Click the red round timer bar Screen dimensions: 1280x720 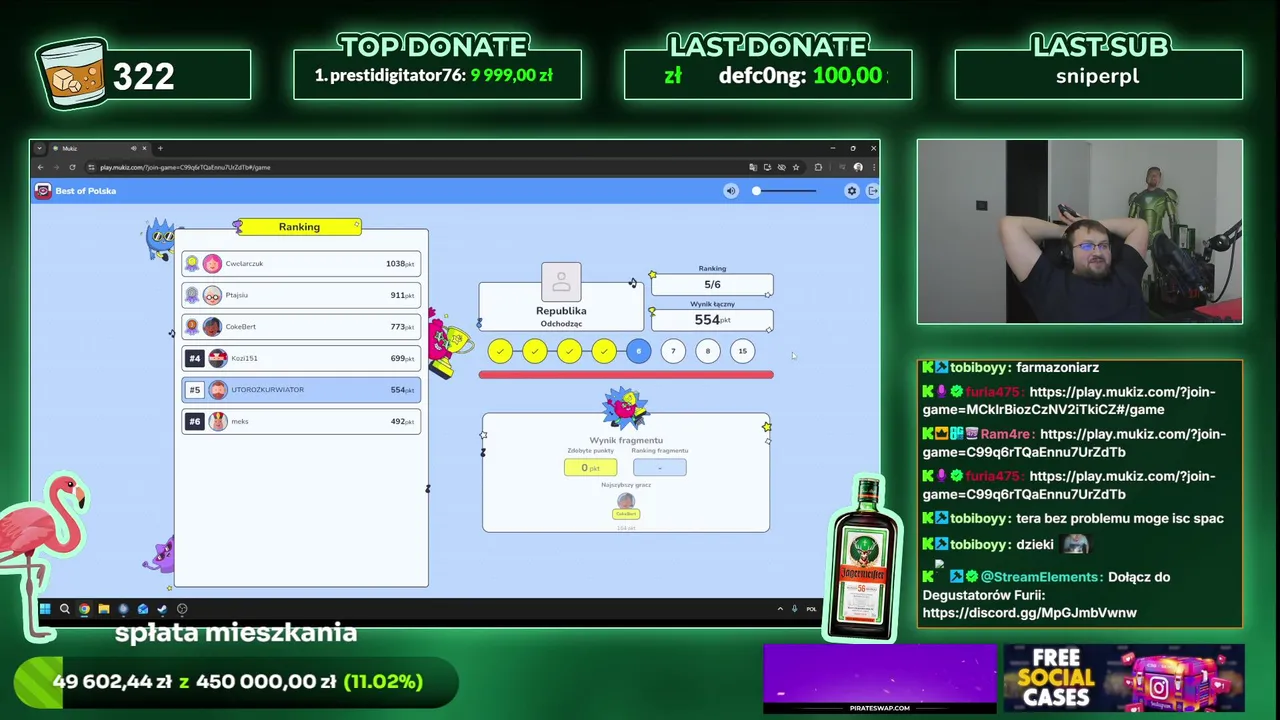tap(626, 375)
